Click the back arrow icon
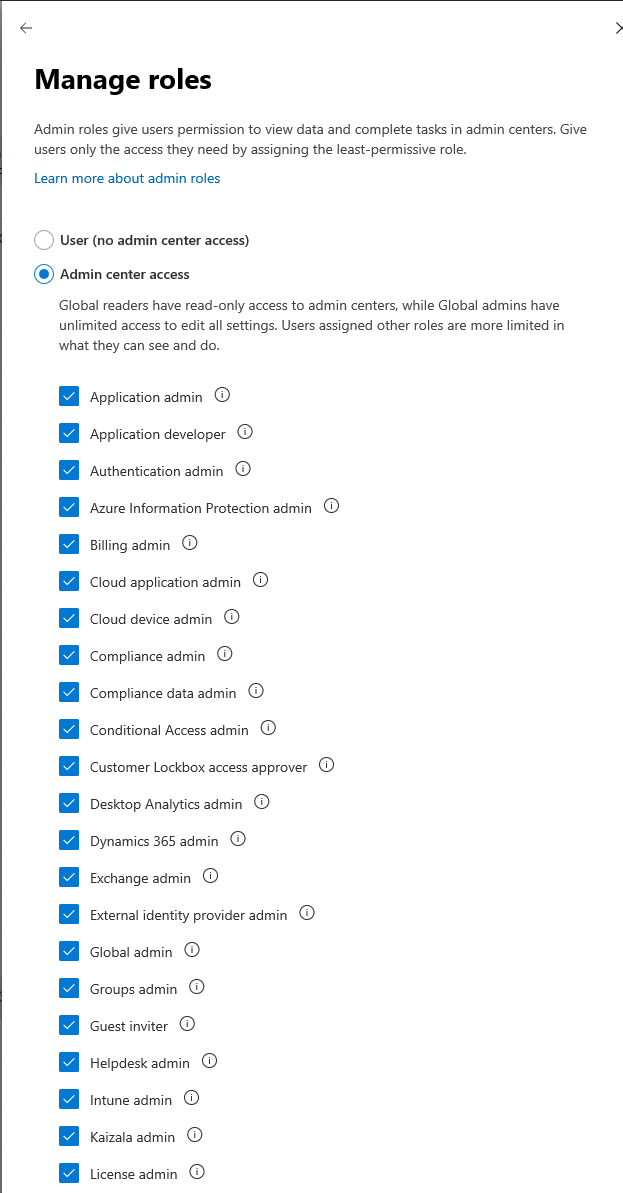 click(27, 28)
